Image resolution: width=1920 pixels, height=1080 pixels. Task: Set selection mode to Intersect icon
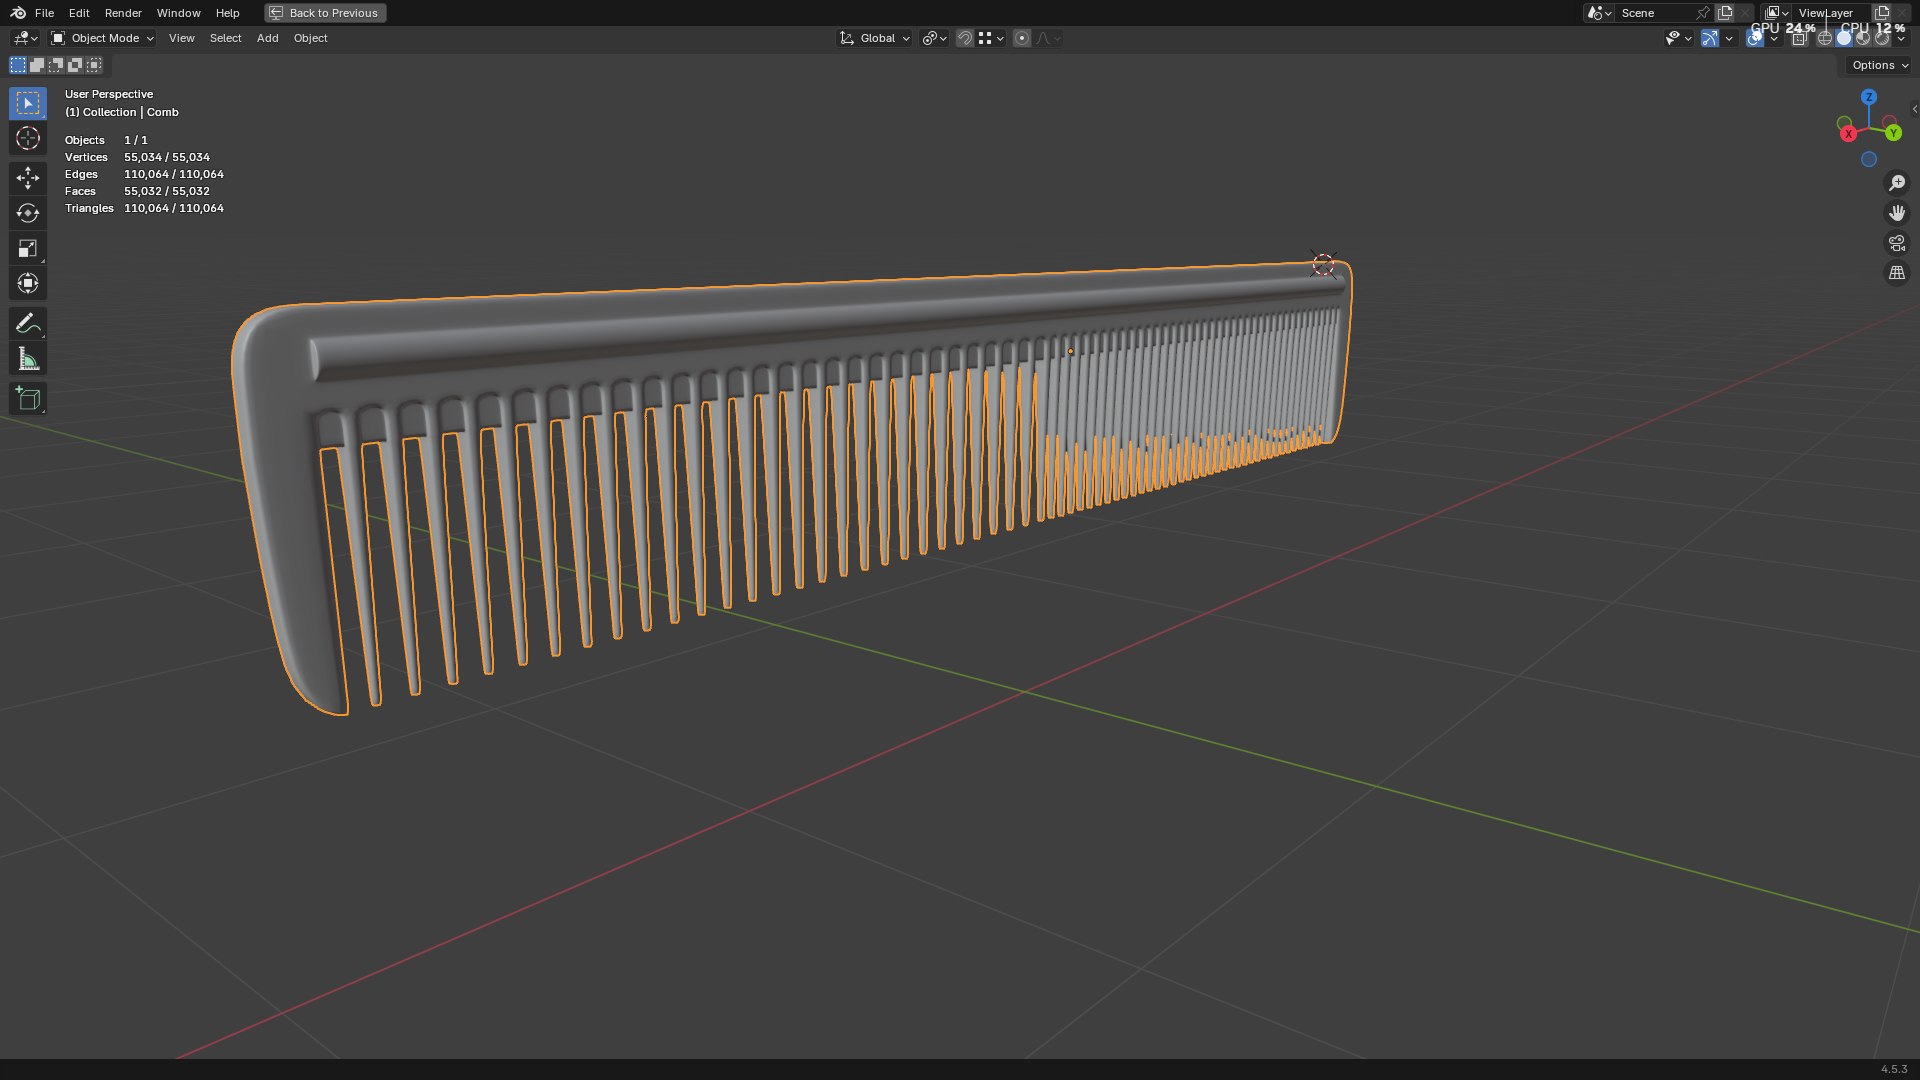coord(94,65)
